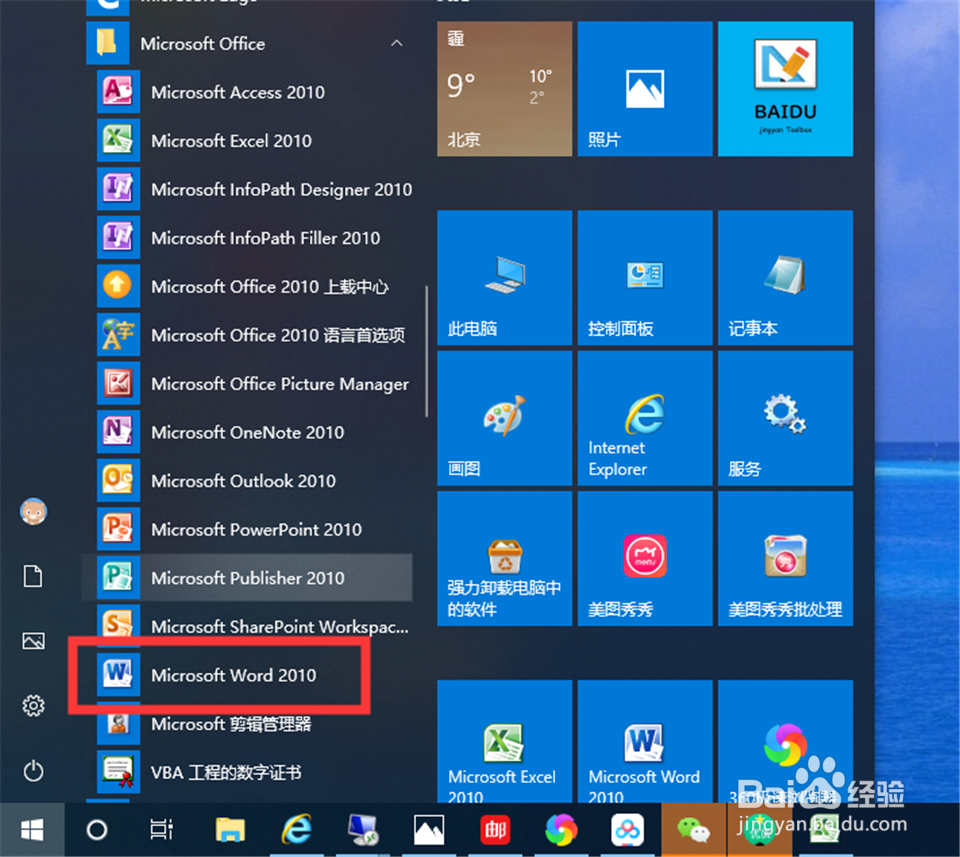This screenshot has width=960, height=857.
Task: Open Task View on the taskbar
Action: coord(162,830)
